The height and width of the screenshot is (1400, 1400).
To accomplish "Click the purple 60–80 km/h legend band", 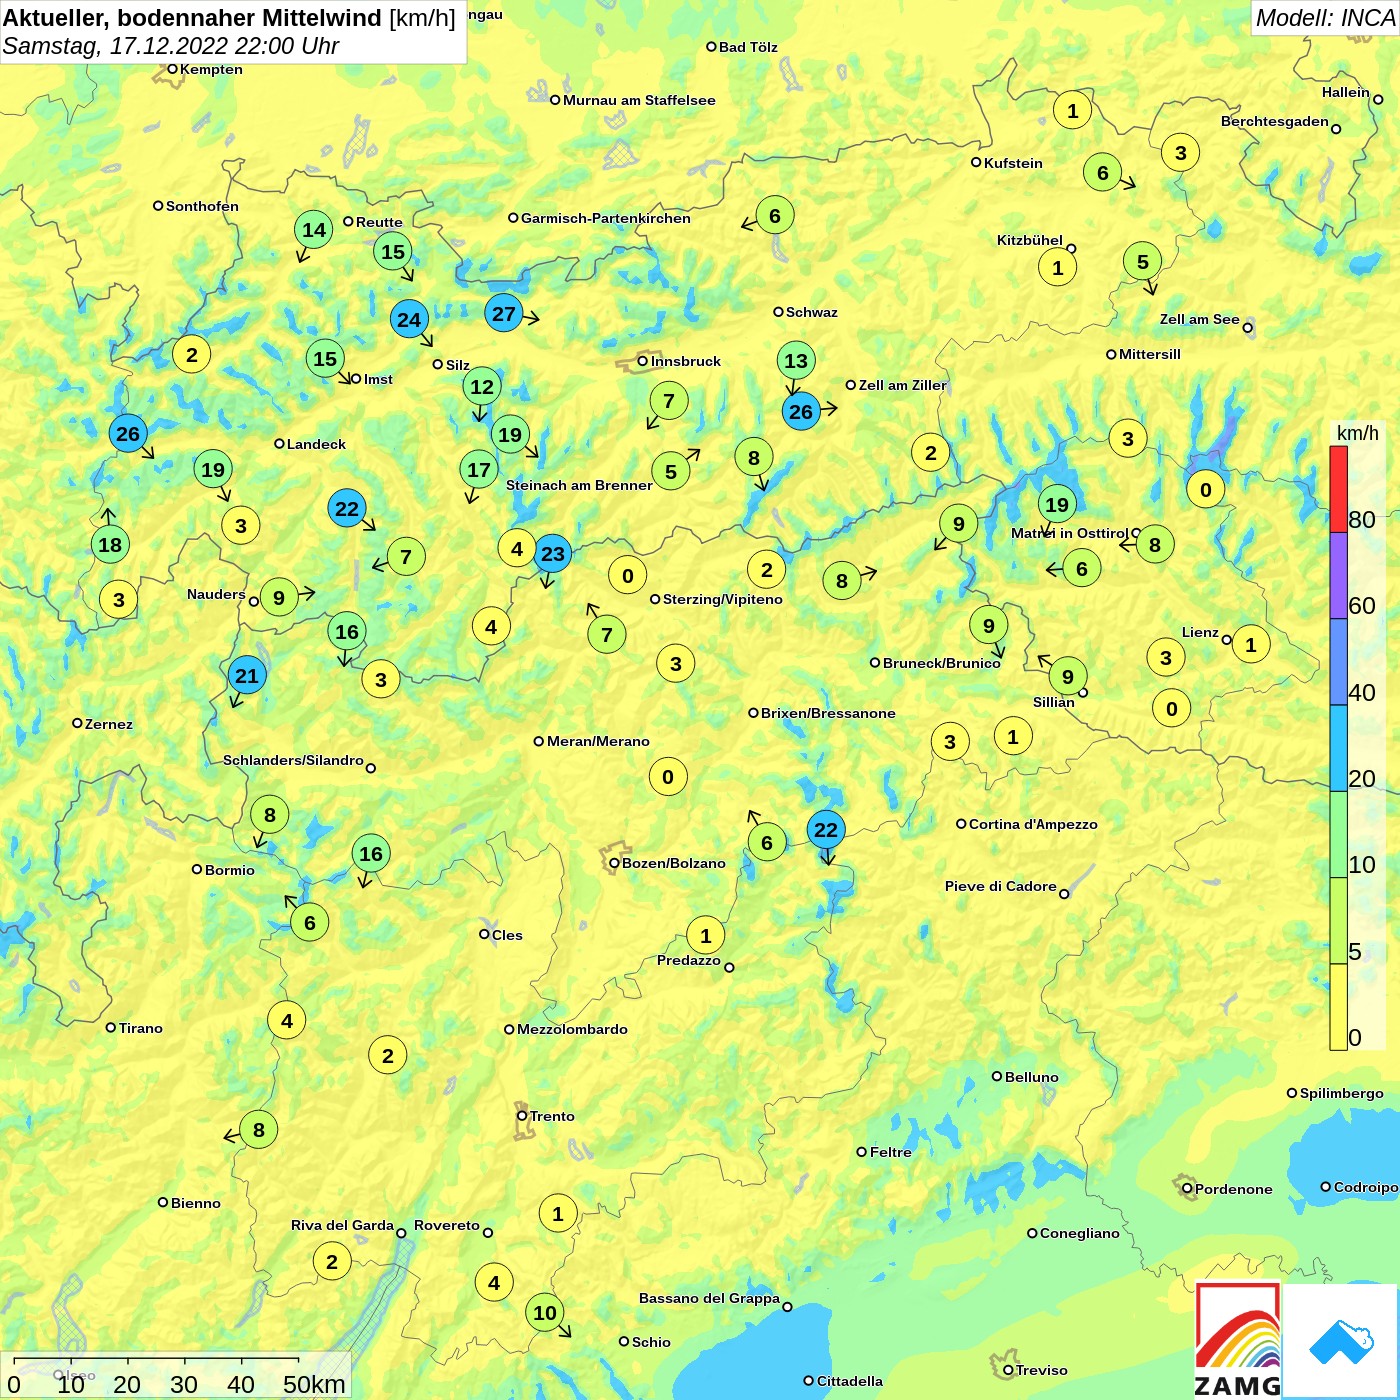I will tap(1338, 575).
